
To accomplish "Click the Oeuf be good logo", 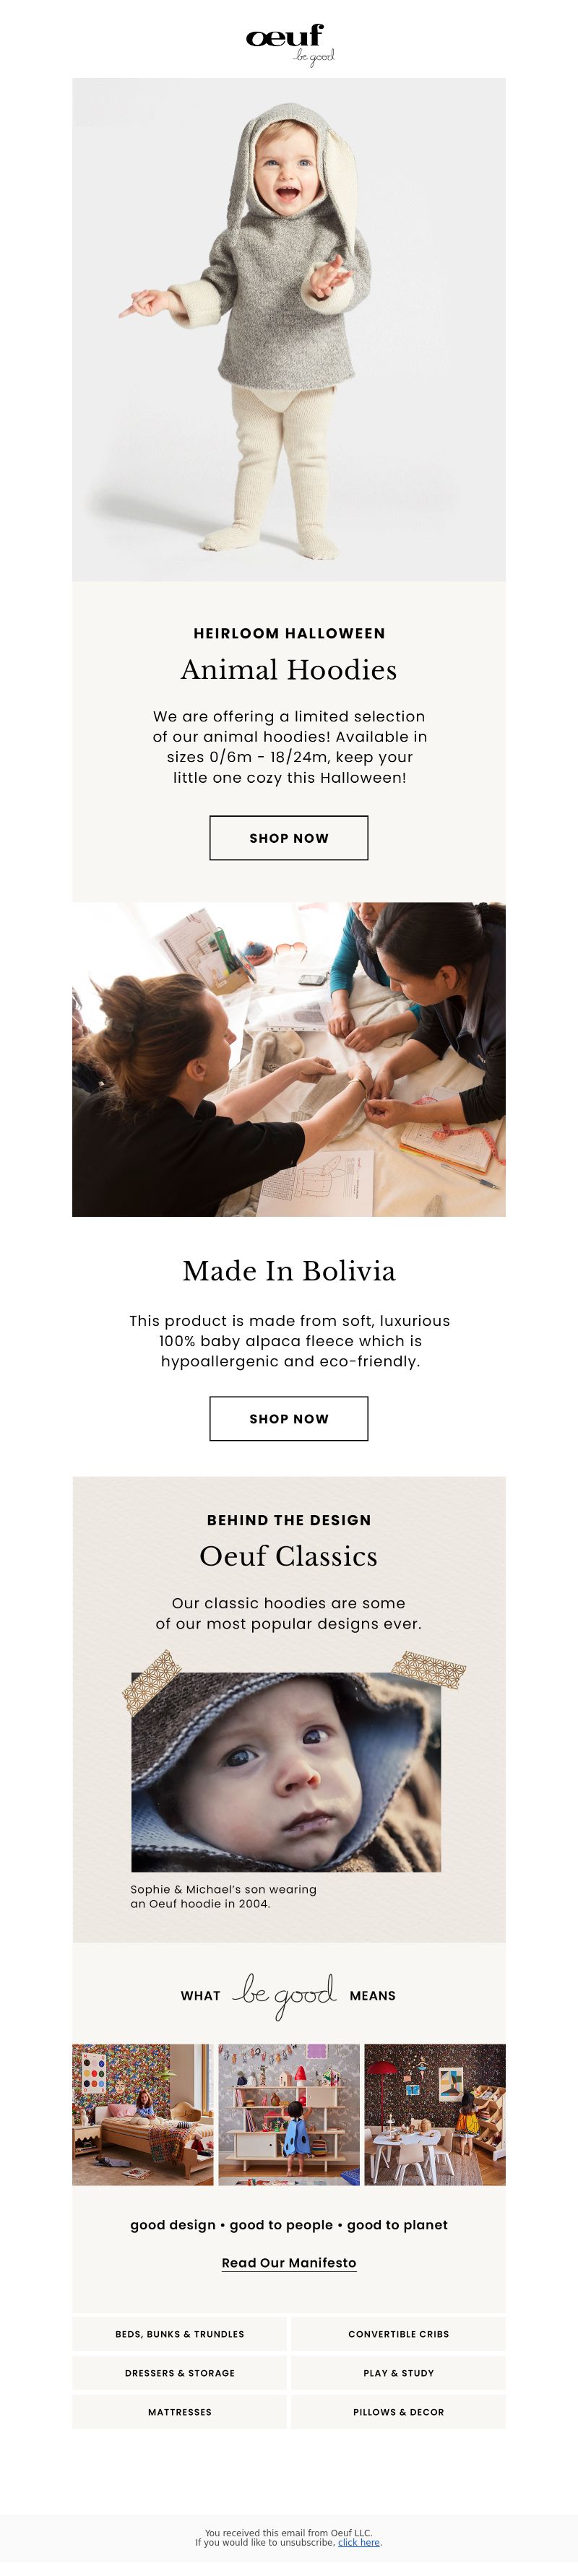I will click(289, 43).
